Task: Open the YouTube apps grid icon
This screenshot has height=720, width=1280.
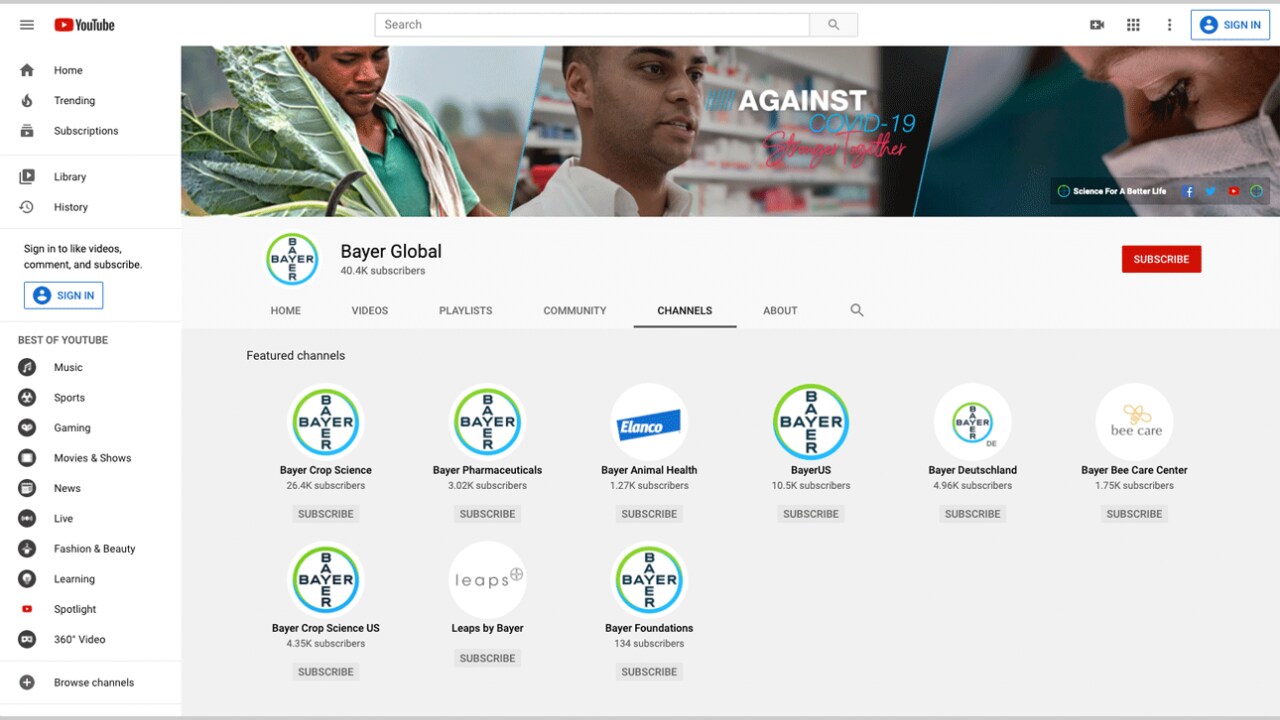Action: click(1133, 25)
